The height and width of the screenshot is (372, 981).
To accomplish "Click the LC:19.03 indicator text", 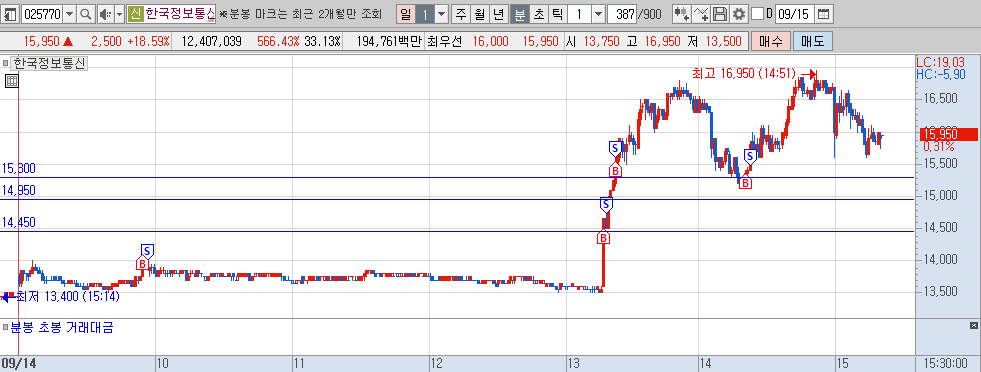I will (x=940, y=63).
